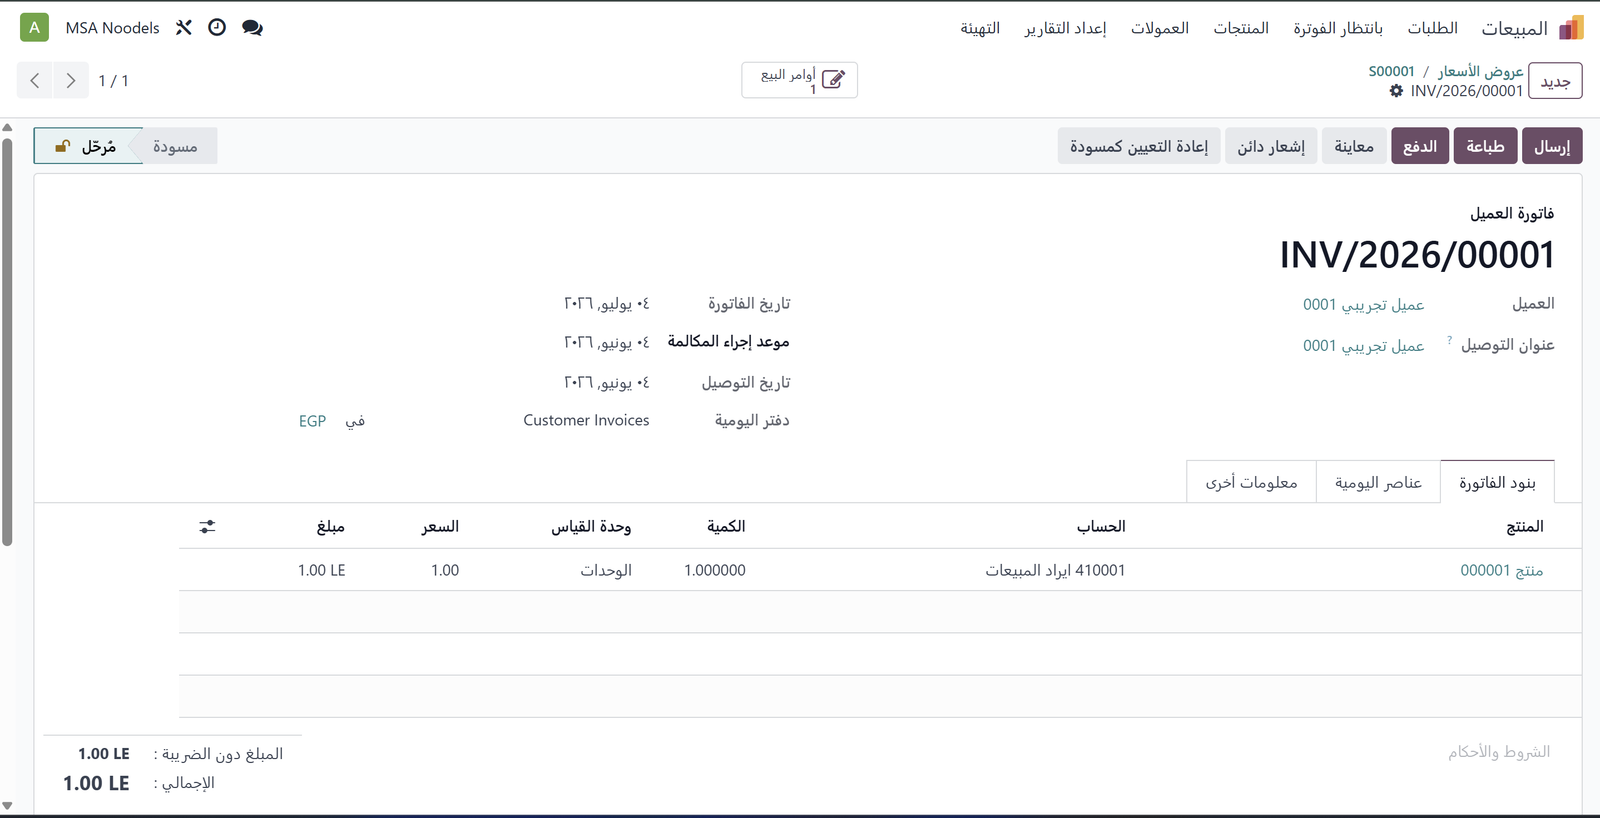Open the EGP currency link
Screen dimensions: 1600x818
(x=312, y=421)
